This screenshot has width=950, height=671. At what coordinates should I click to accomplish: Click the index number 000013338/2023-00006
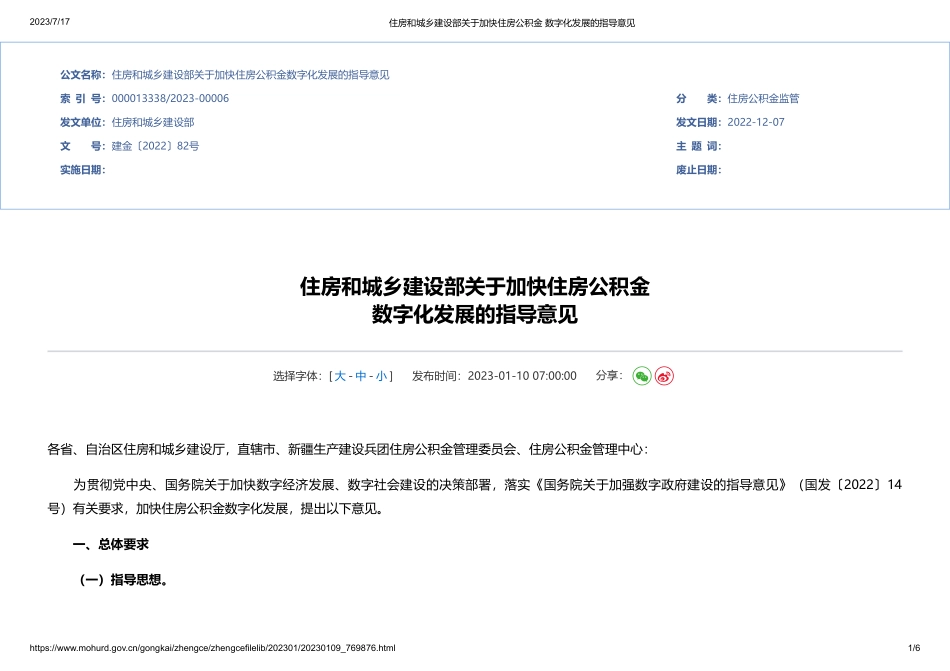(x=170, y=99)
